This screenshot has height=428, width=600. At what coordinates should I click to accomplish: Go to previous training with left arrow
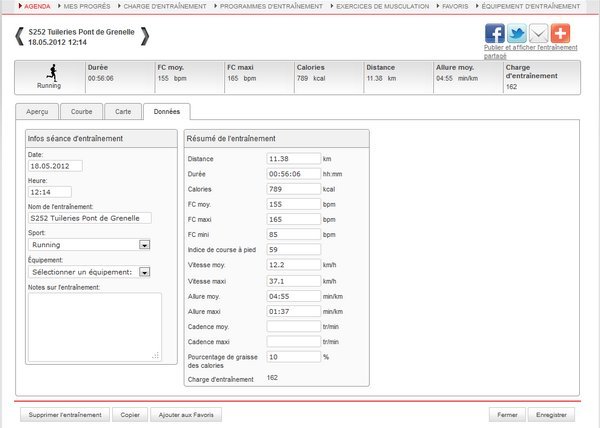[21, 37]
